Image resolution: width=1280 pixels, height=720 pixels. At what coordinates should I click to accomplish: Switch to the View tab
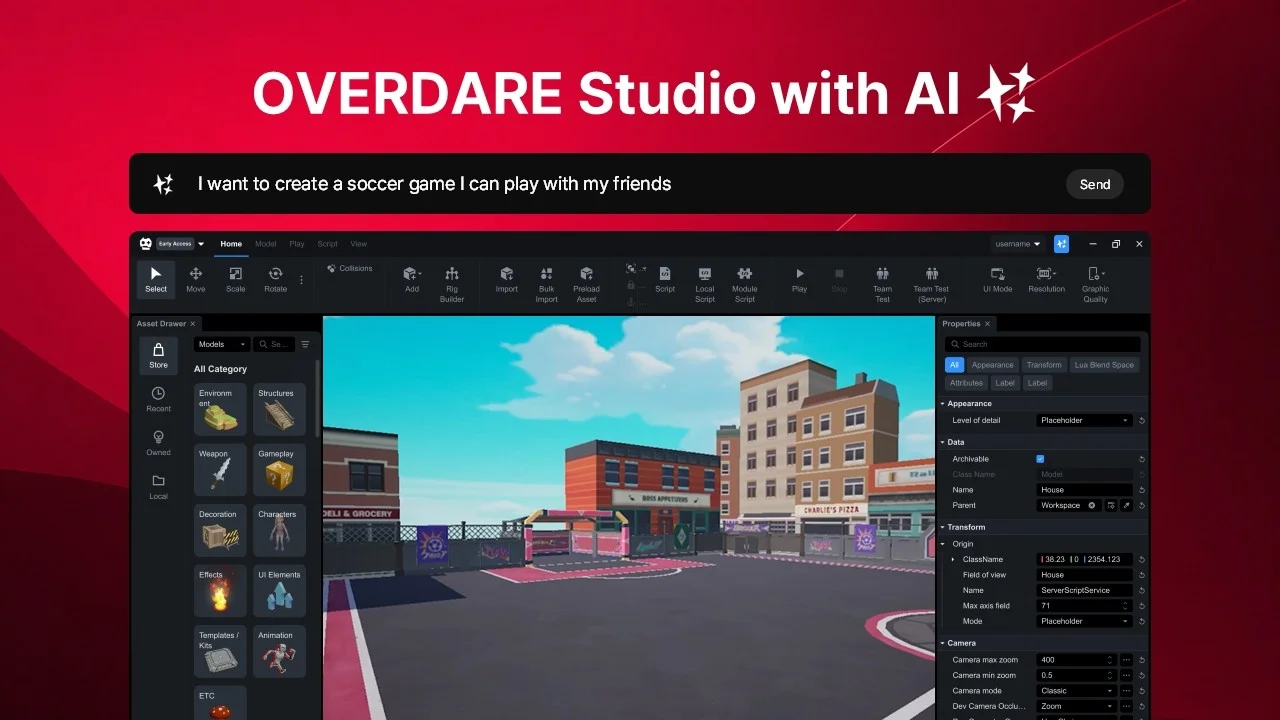358,244
